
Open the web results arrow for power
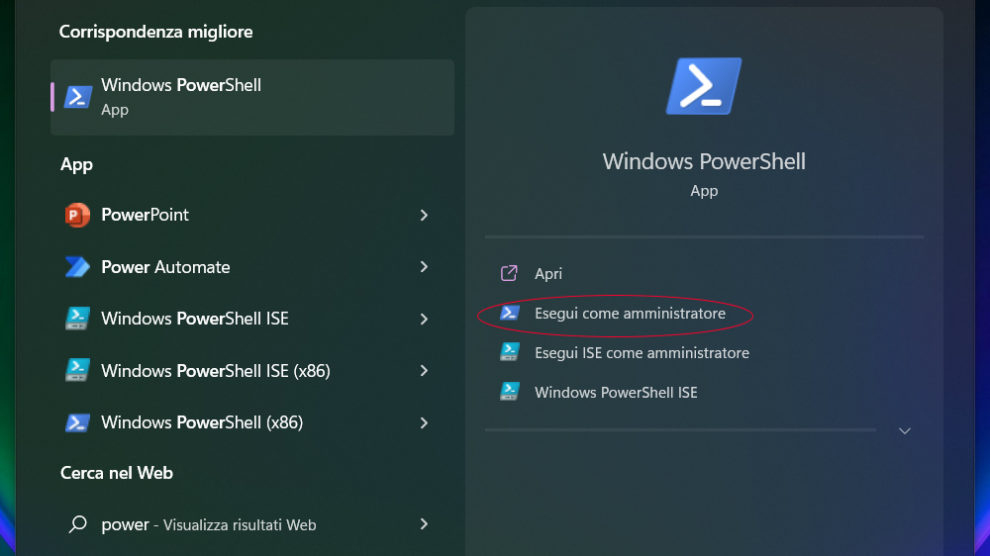coord(424,525)
